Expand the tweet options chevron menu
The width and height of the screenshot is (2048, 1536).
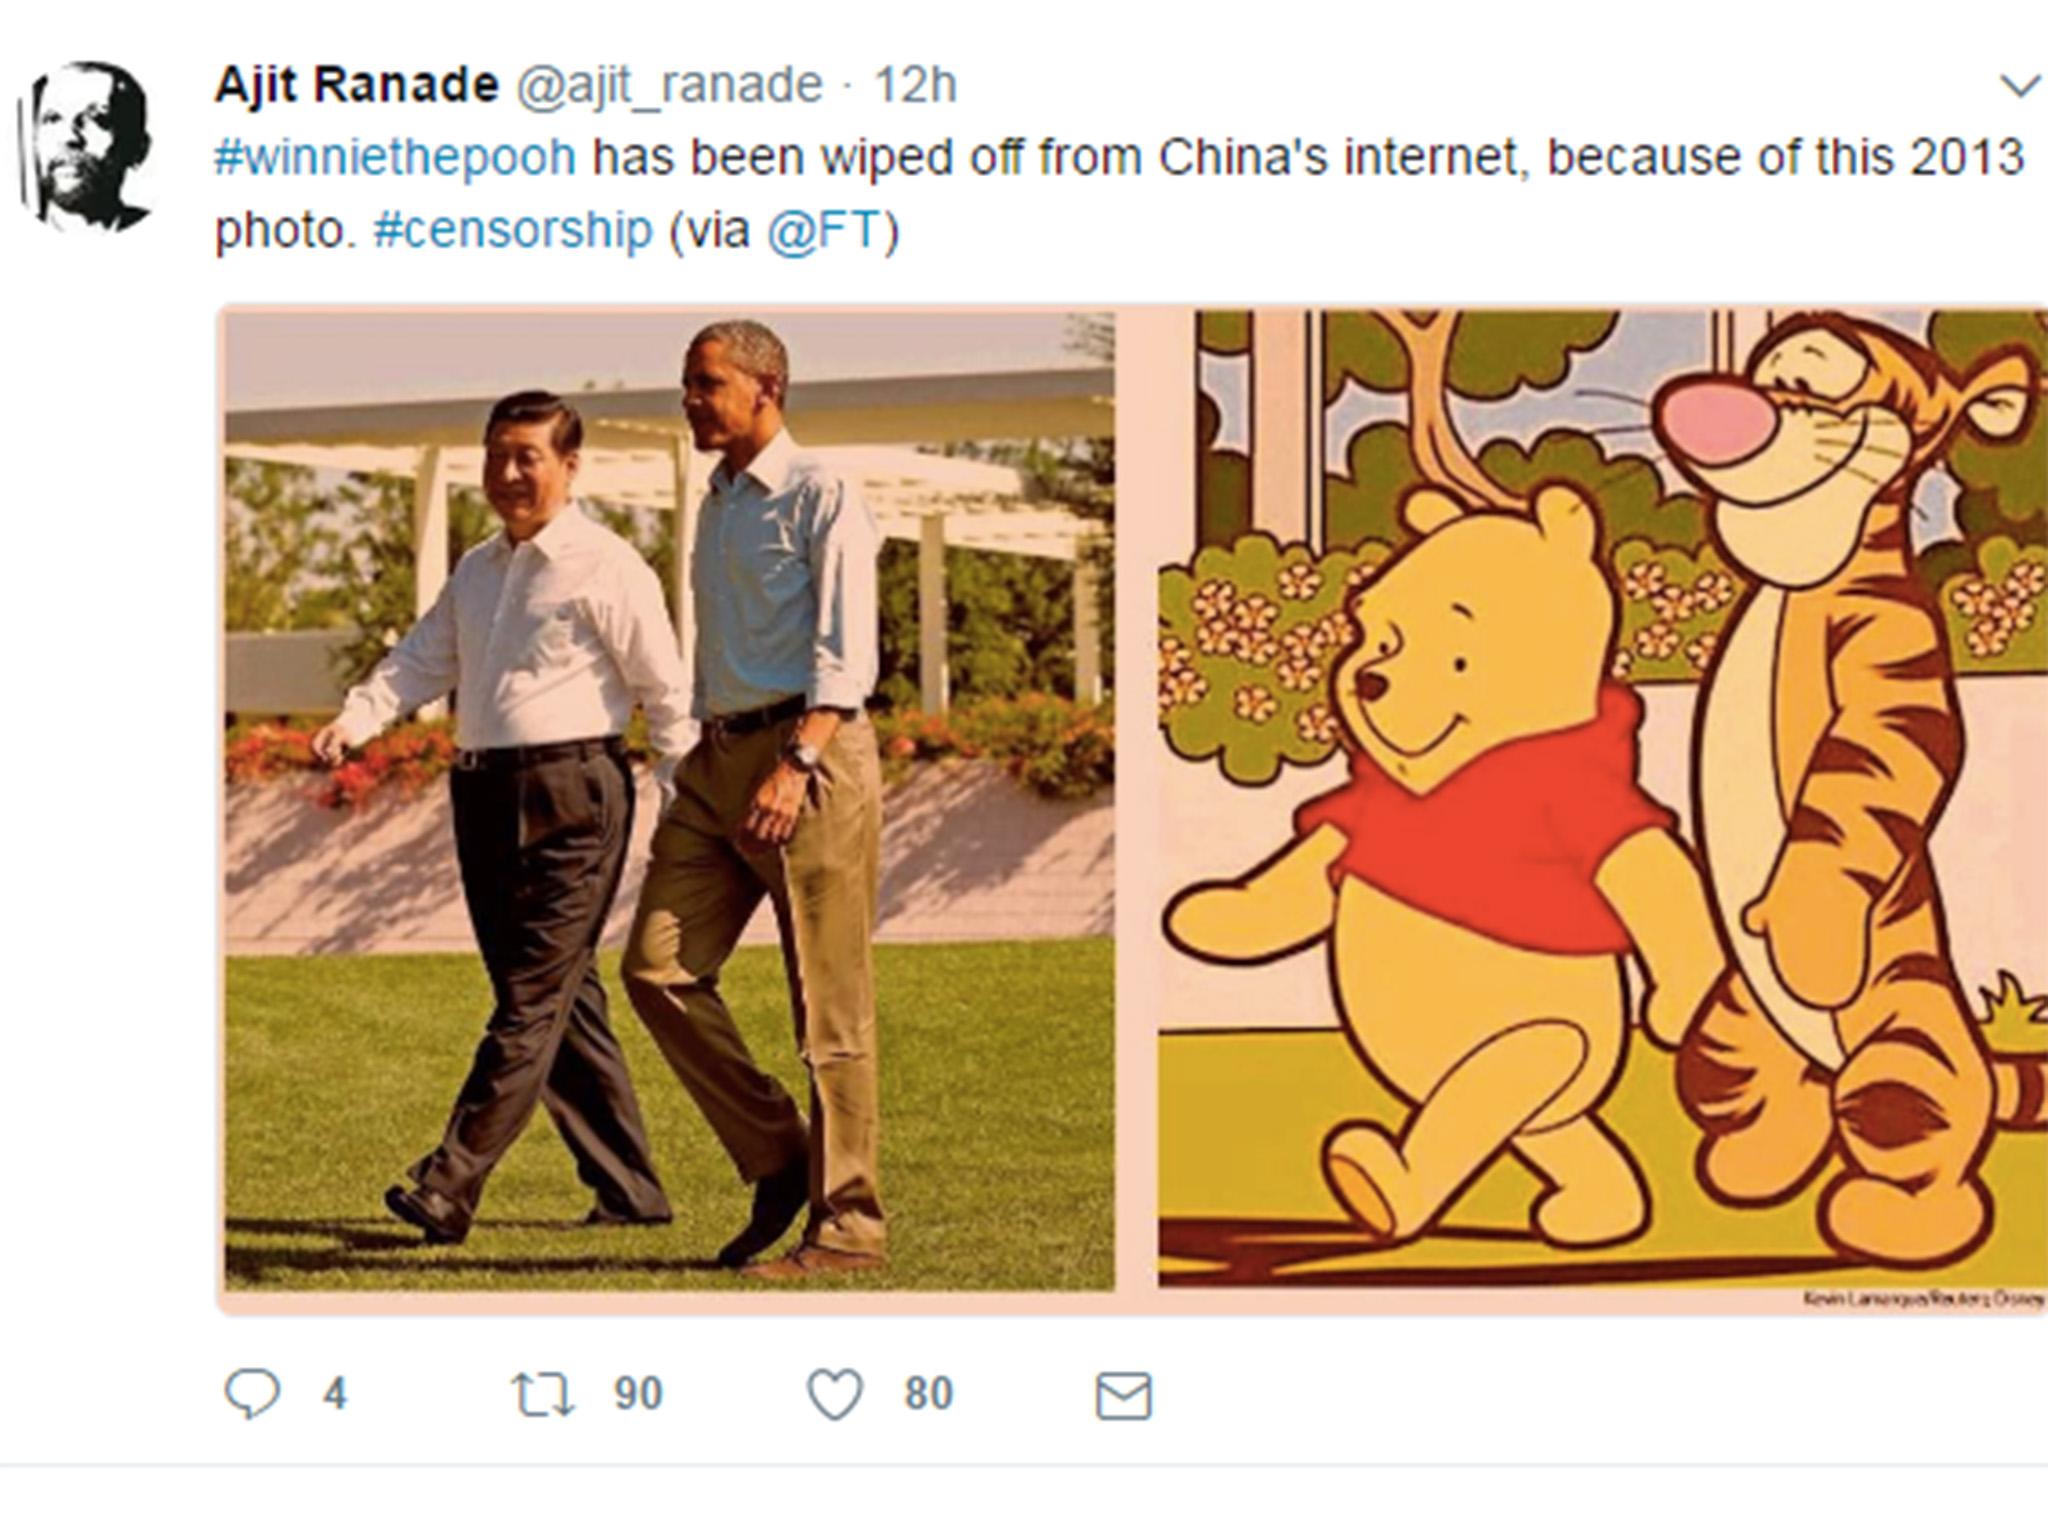2020,87
